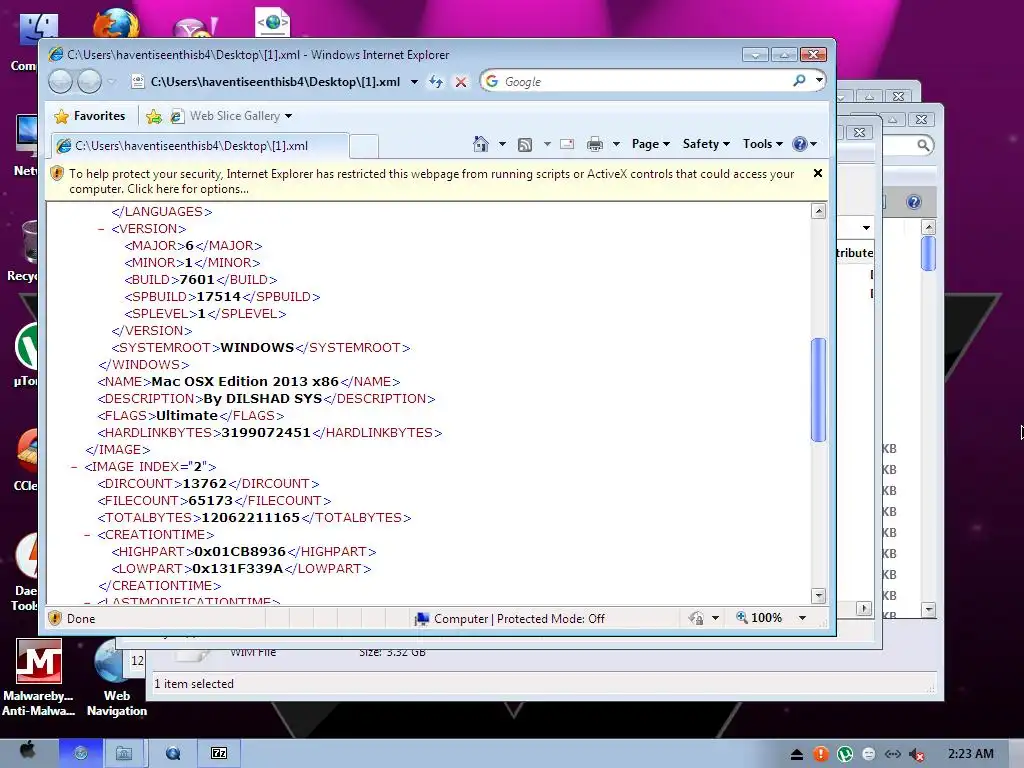Click the background window's scroll-right arrow
This screenshot has width=1024, height=768.
tap(863, 608)
